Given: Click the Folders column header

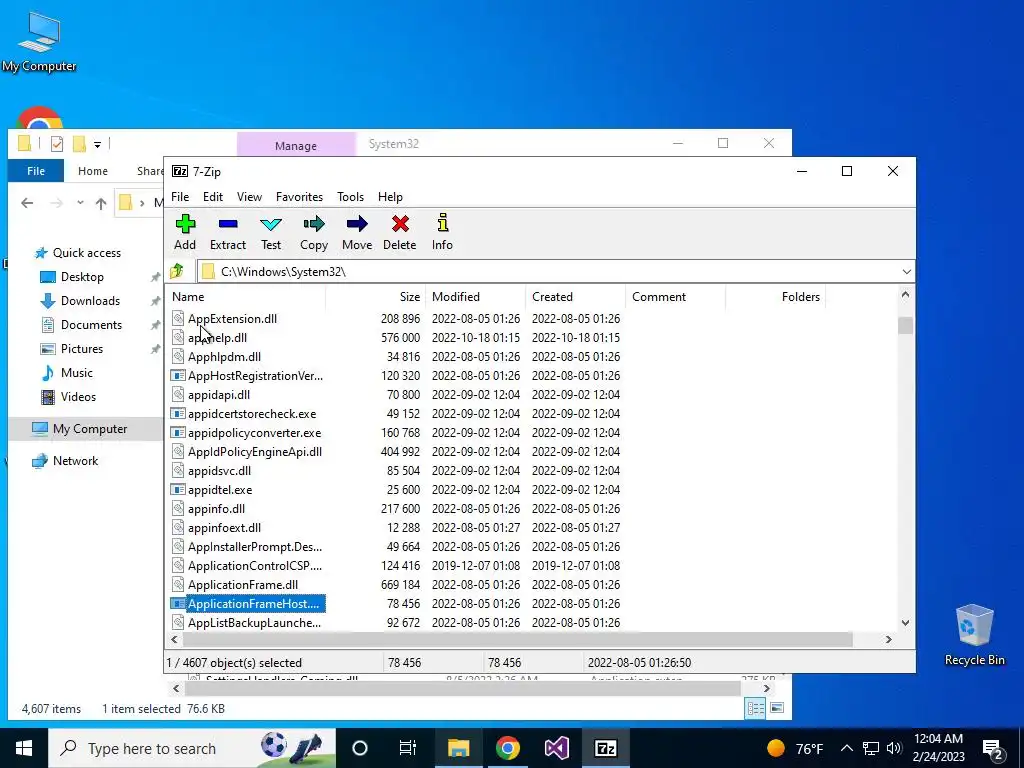Looking at the screenshot, I should pyautogui.click(x=775, y=296).
